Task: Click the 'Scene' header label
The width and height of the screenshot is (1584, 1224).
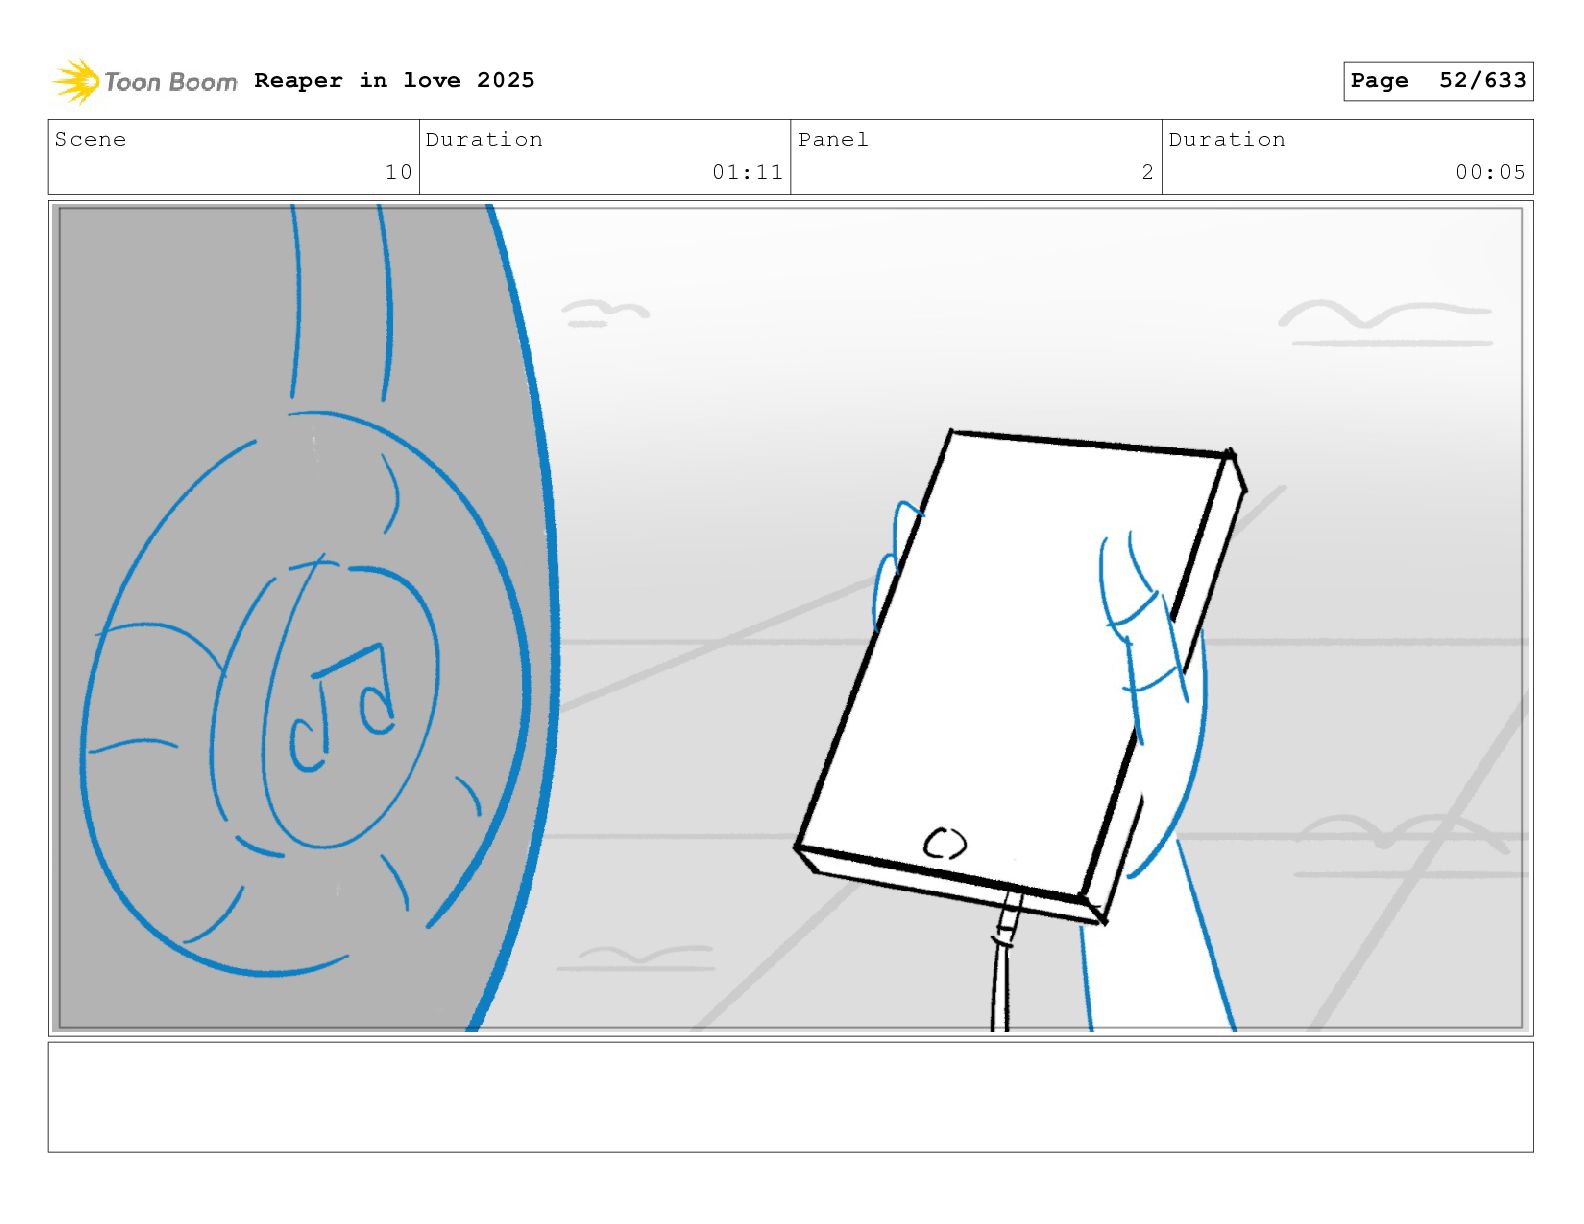Action: (x=91, y=139)
